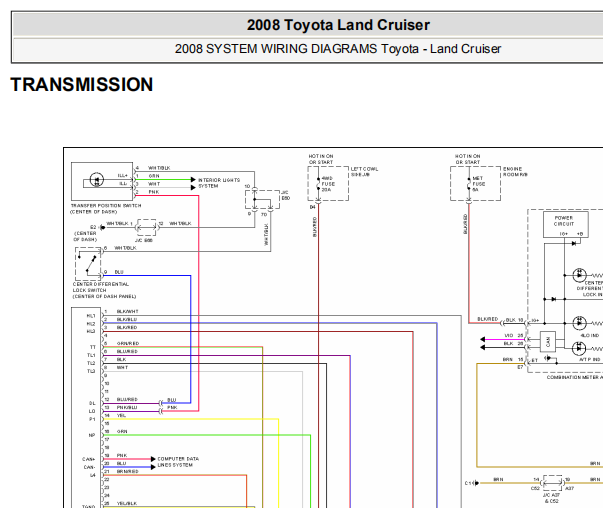
Task: Click 'HOT IN ON OR START' above MET fuse
Action: [467, 159]
